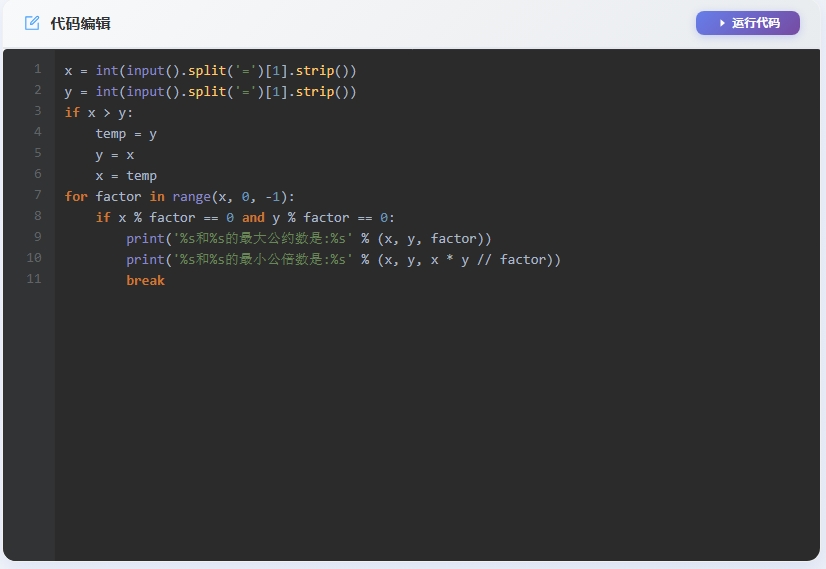This screenshot has width=826, height=569.
Task: Click line number 7 in the gutter
Action: tap(37, 196)
